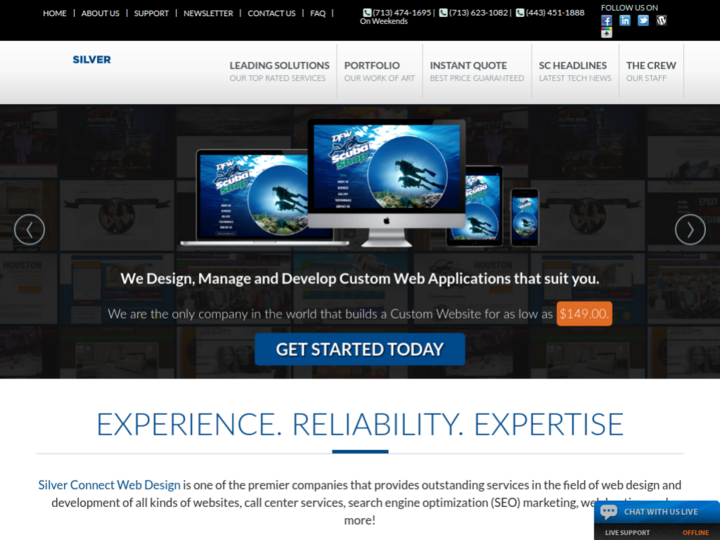The height and width of the screenshot is (540, 720).
Task: Open the WordPress social icon
Action: tap(661, 20)
